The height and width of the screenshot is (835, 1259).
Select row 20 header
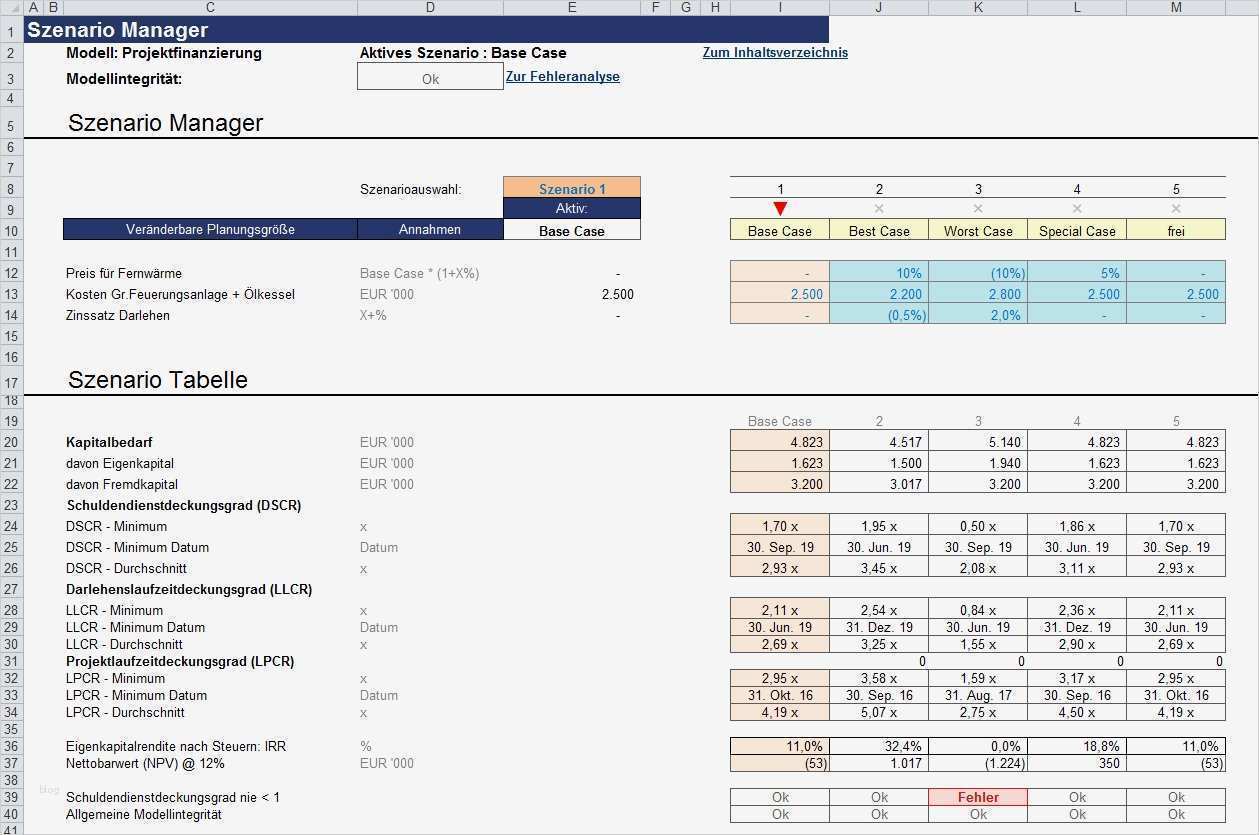coord(11,442)
